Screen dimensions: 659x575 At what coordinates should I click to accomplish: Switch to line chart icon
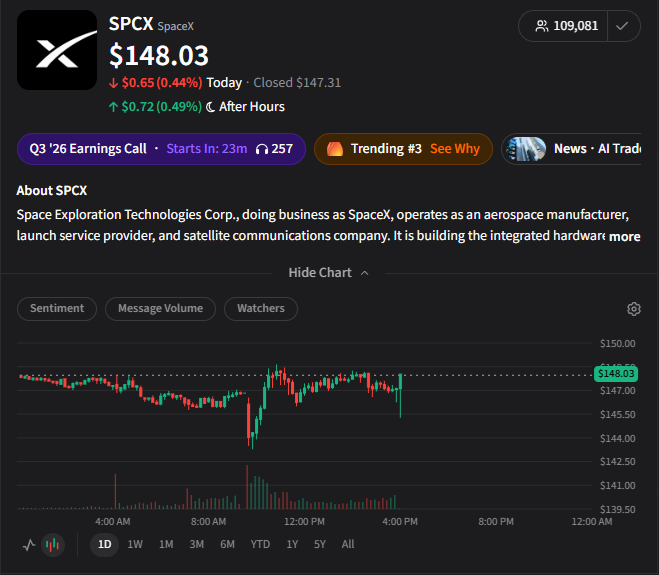[x=29, y=545]
